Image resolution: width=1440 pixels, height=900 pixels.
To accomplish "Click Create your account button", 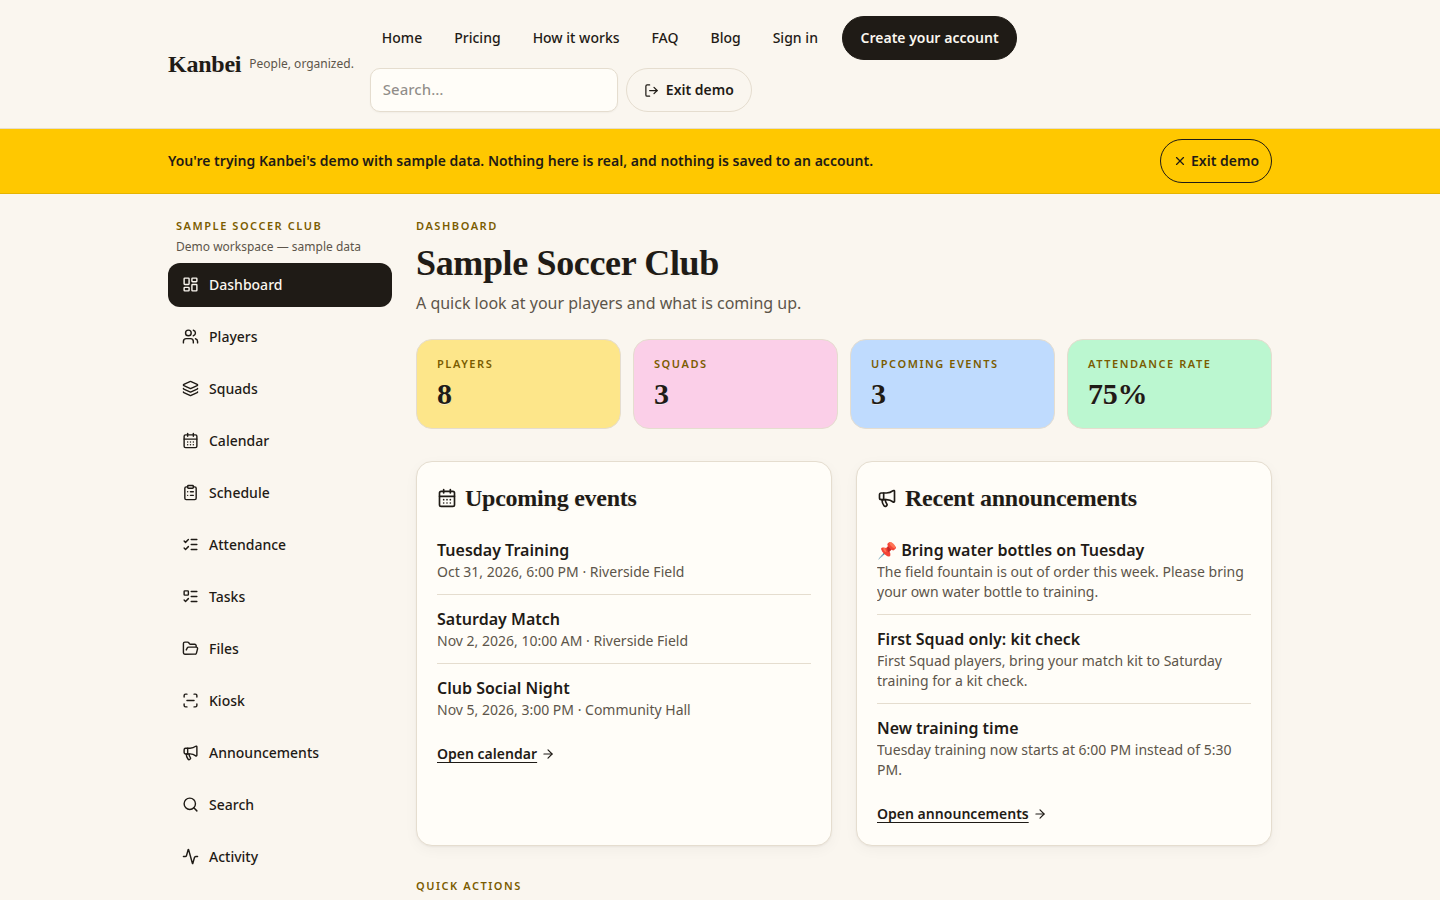I will 929,38.
